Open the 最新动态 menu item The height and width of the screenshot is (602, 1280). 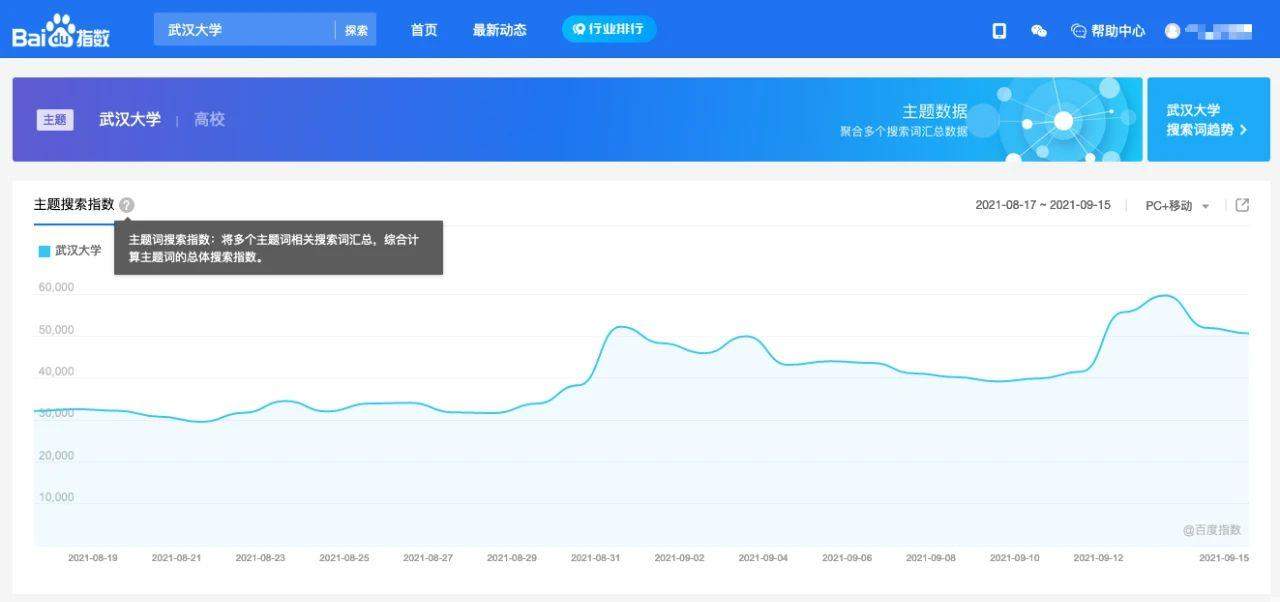click(499, 30)
